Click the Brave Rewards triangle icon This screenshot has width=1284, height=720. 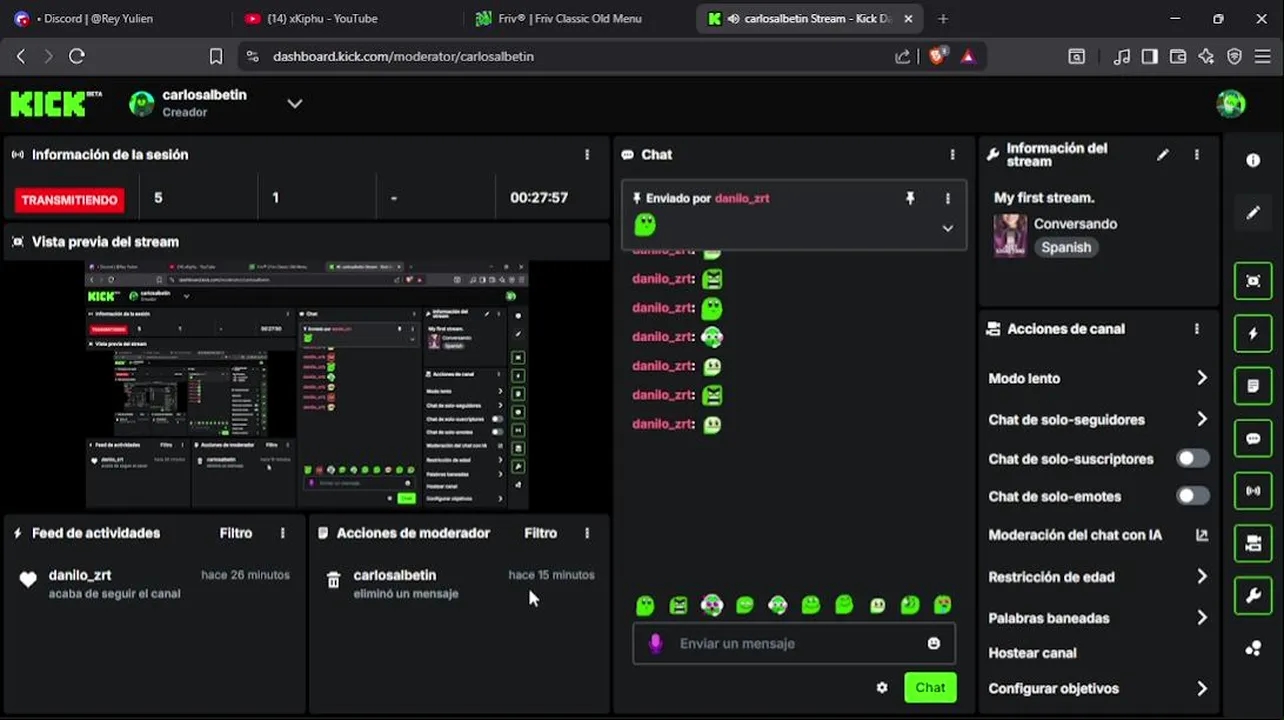[x=968, y=57]
